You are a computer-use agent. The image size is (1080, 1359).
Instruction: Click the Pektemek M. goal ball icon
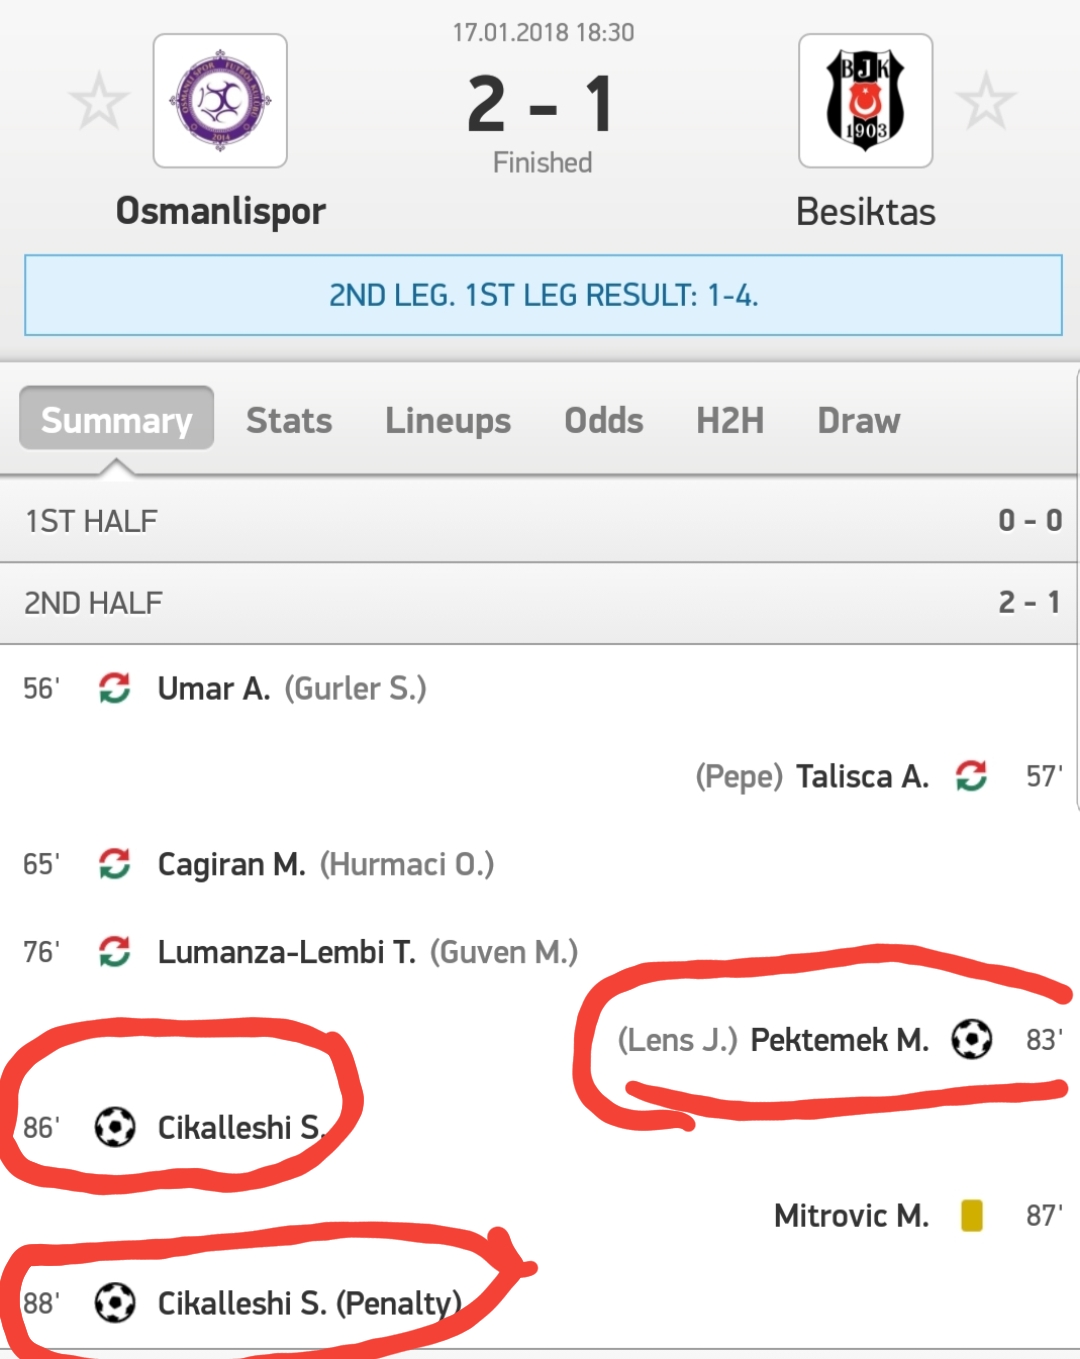[971, 1040]
